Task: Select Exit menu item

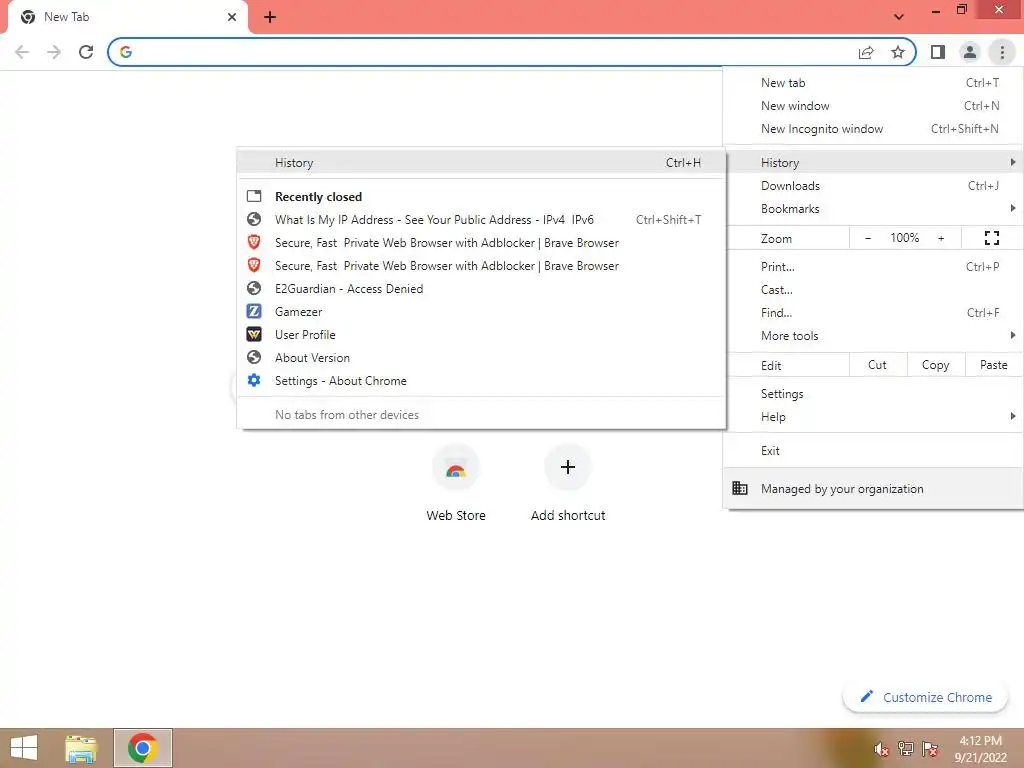Action: 873,451
